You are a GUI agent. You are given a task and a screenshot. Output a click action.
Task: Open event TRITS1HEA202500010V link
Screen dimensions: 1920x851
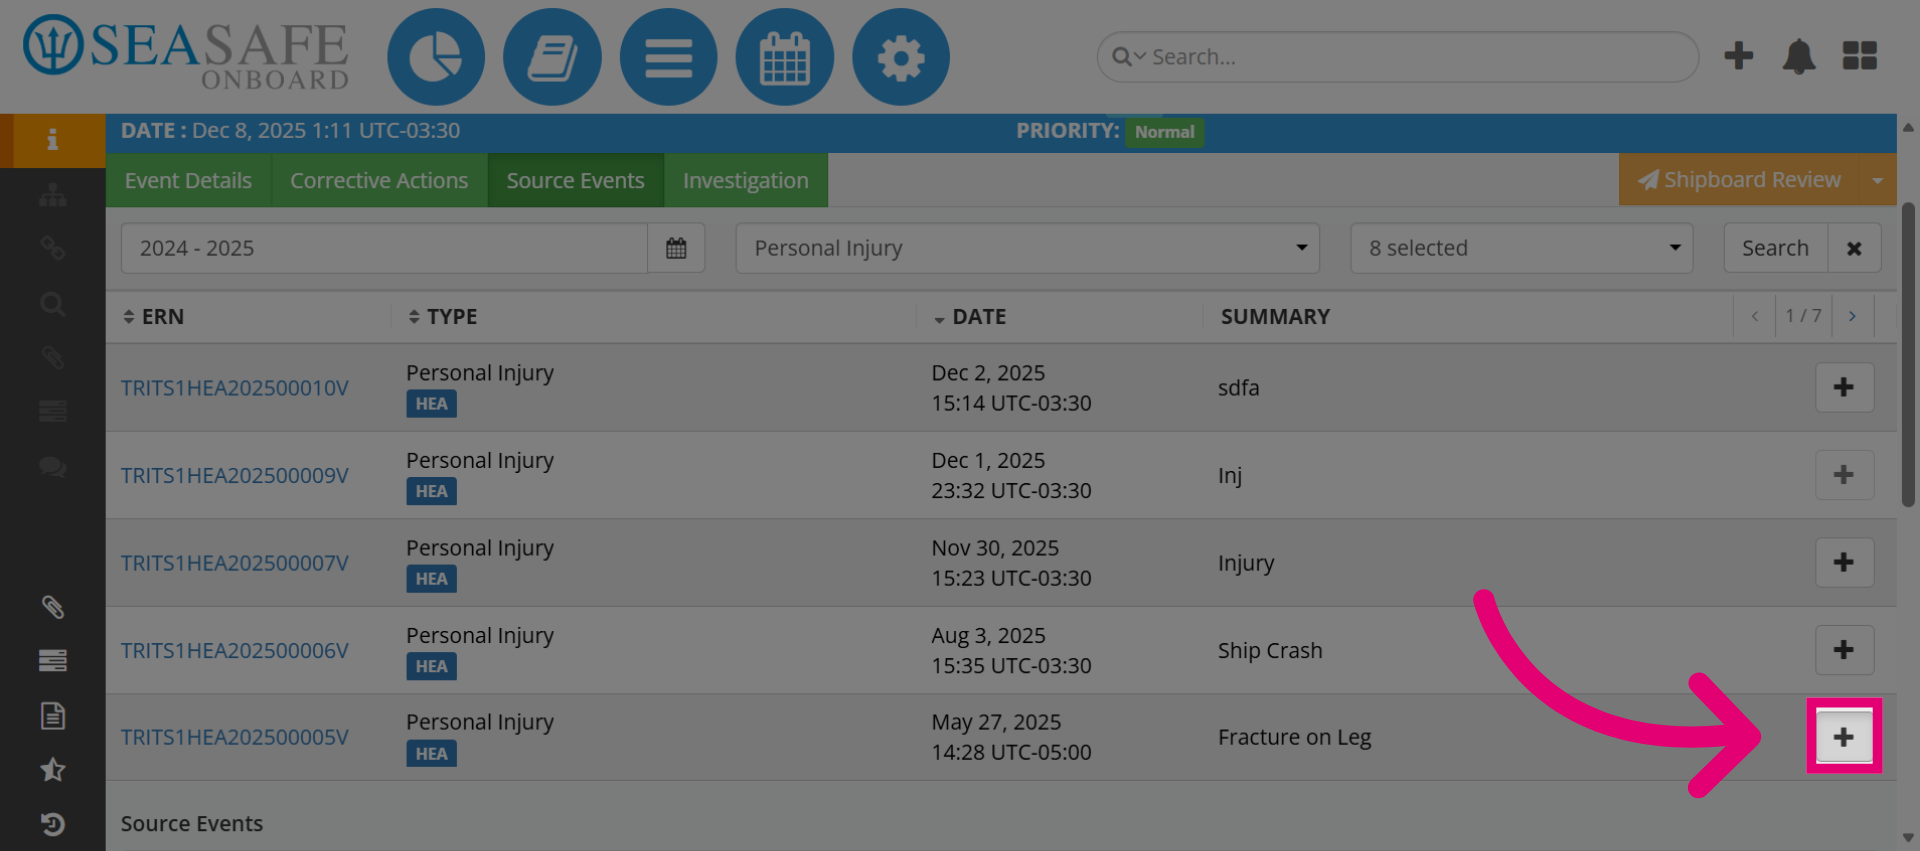[235, 388]
